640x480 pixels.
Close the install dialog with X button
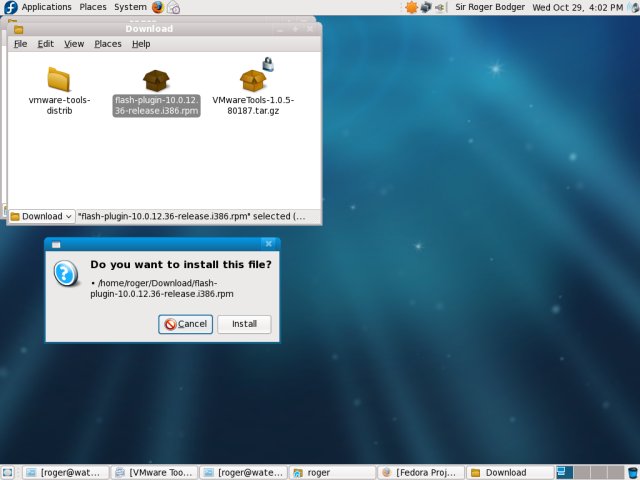[x=269, y=244]
